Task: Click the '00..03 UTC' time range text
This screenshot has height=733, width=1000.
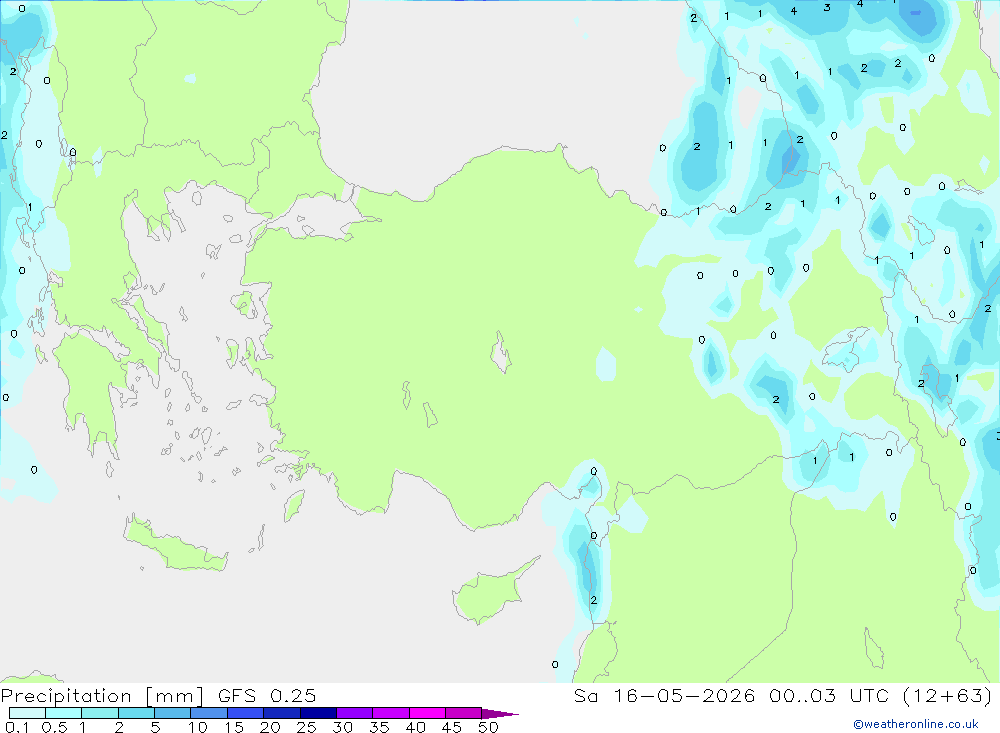Action: point(828,696)
